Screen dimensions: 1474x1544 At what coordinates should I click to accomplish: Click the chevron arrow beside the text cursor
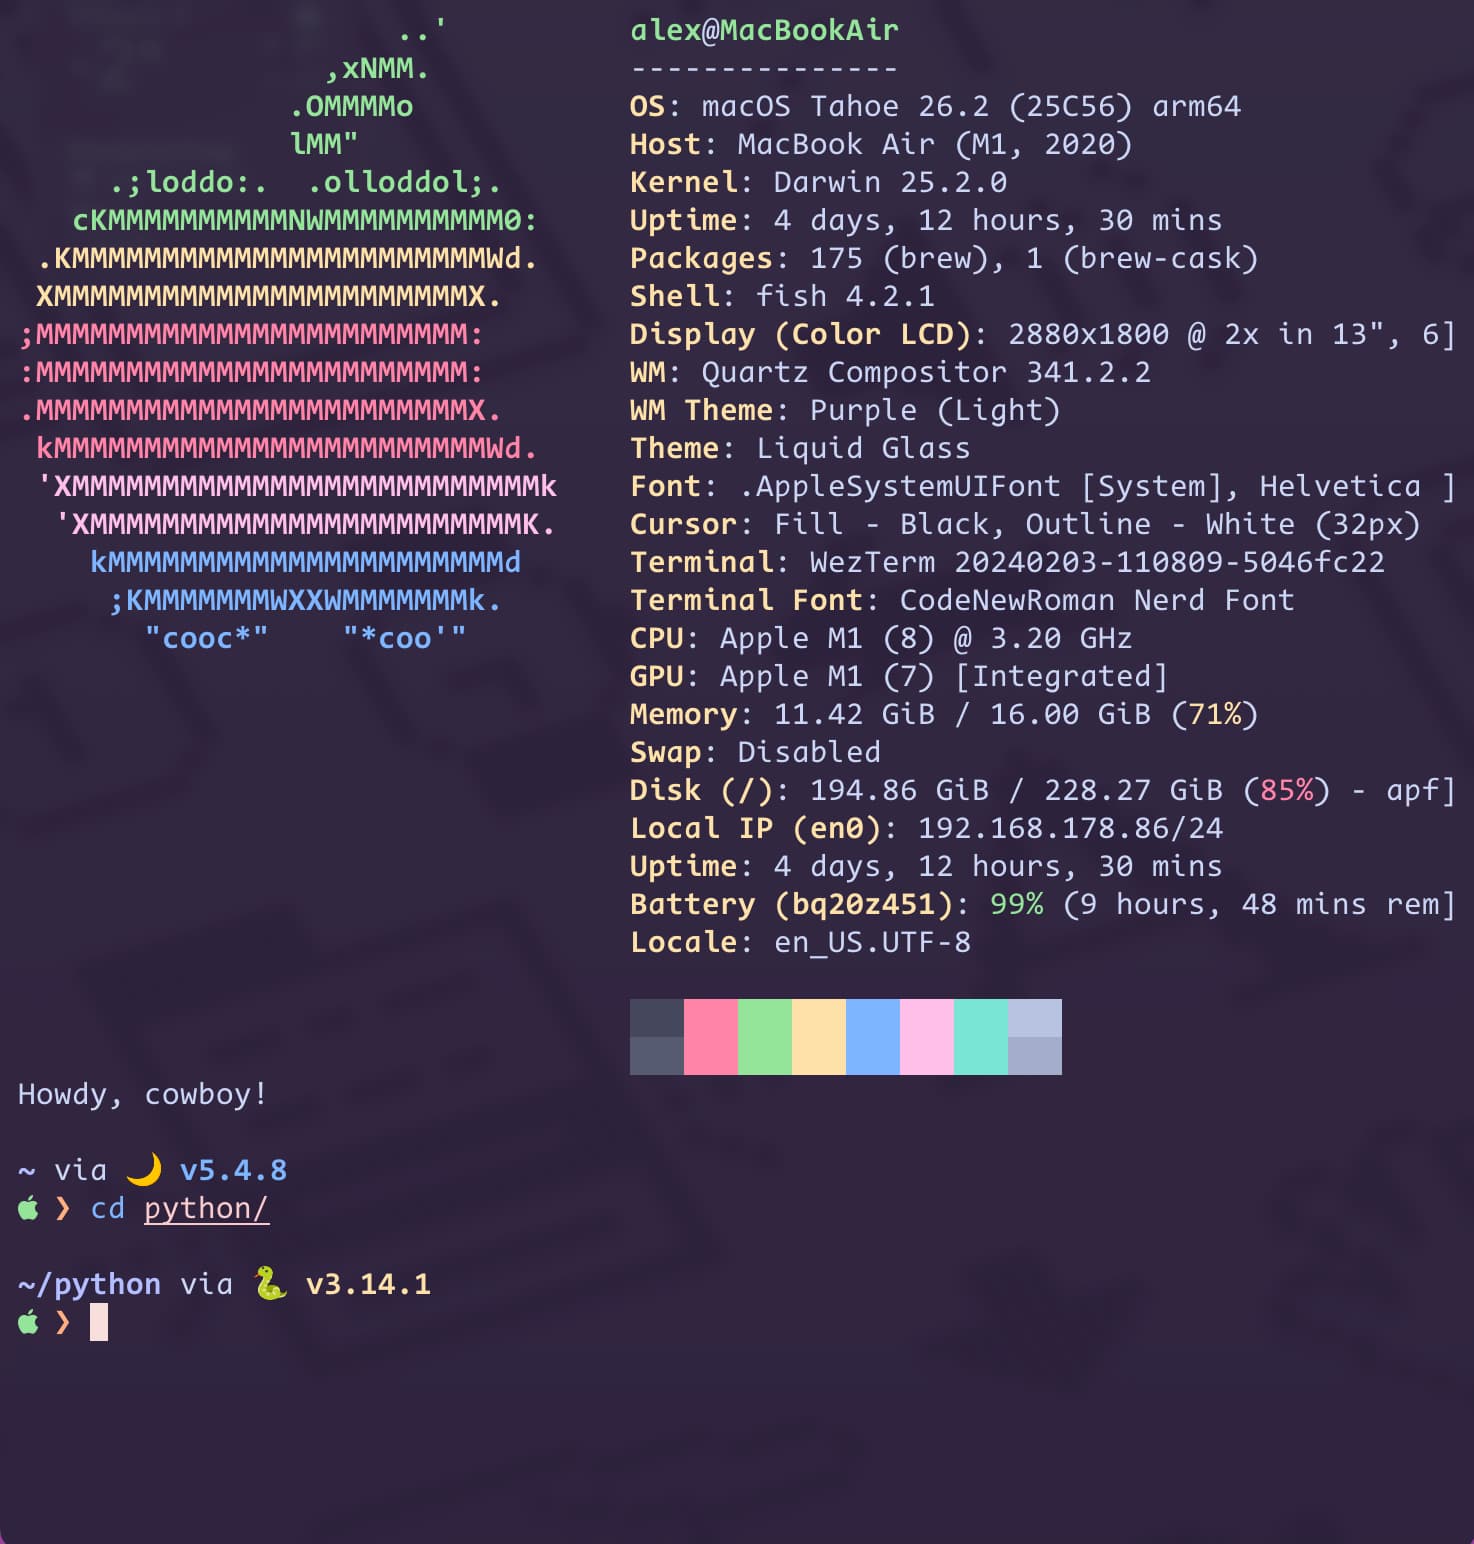click(x=63, y=1323)
